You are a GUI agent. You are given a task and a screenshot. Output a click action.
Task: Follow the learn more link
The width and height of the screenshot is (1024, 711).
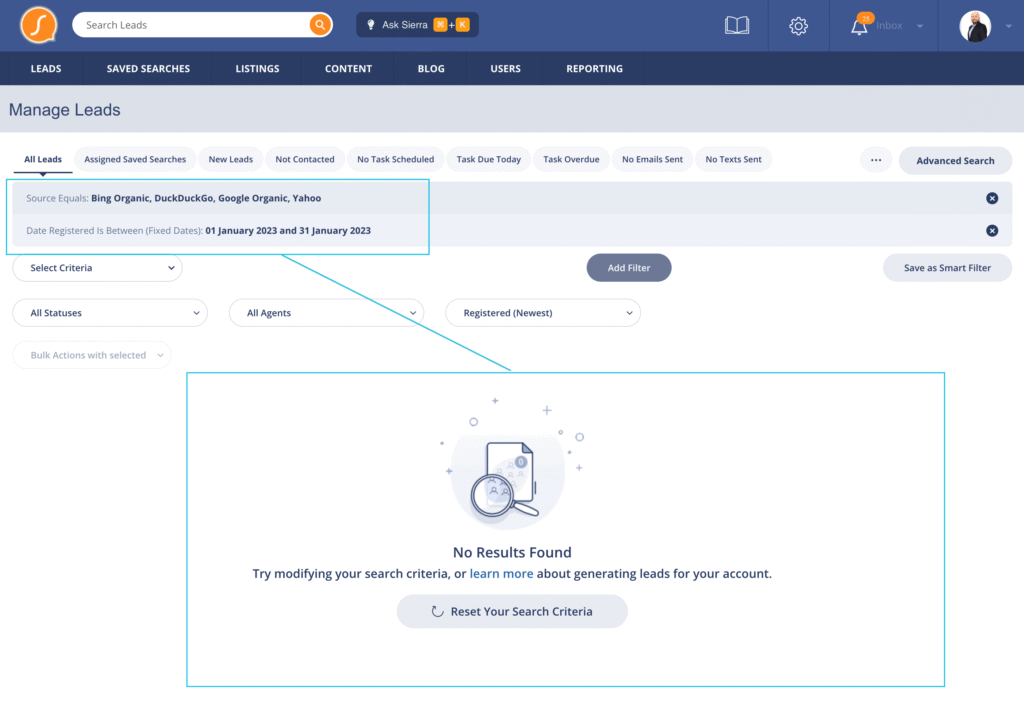501,574
